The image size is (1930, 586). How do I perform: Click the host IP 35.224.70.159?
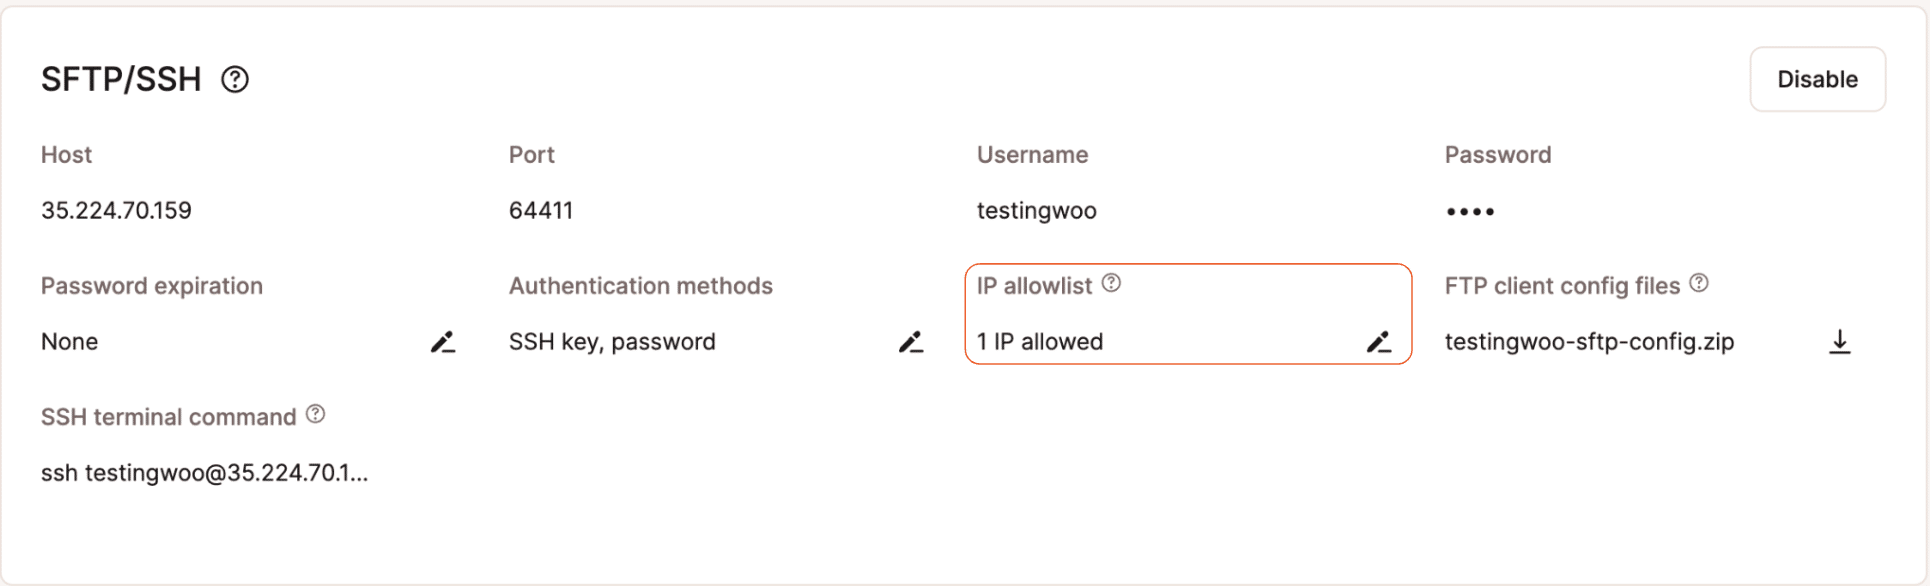pos(116,210)
